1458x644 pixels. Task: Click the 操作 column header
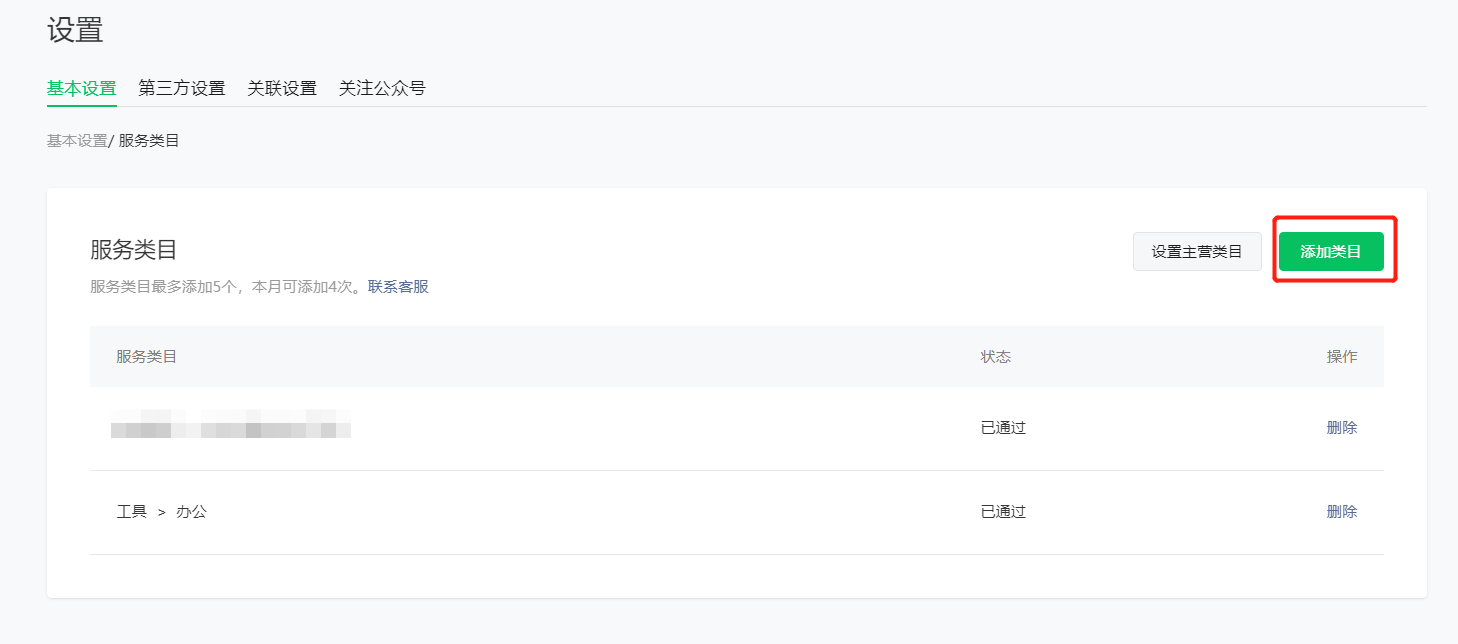pyautogui.click(x=1341, y=357)
